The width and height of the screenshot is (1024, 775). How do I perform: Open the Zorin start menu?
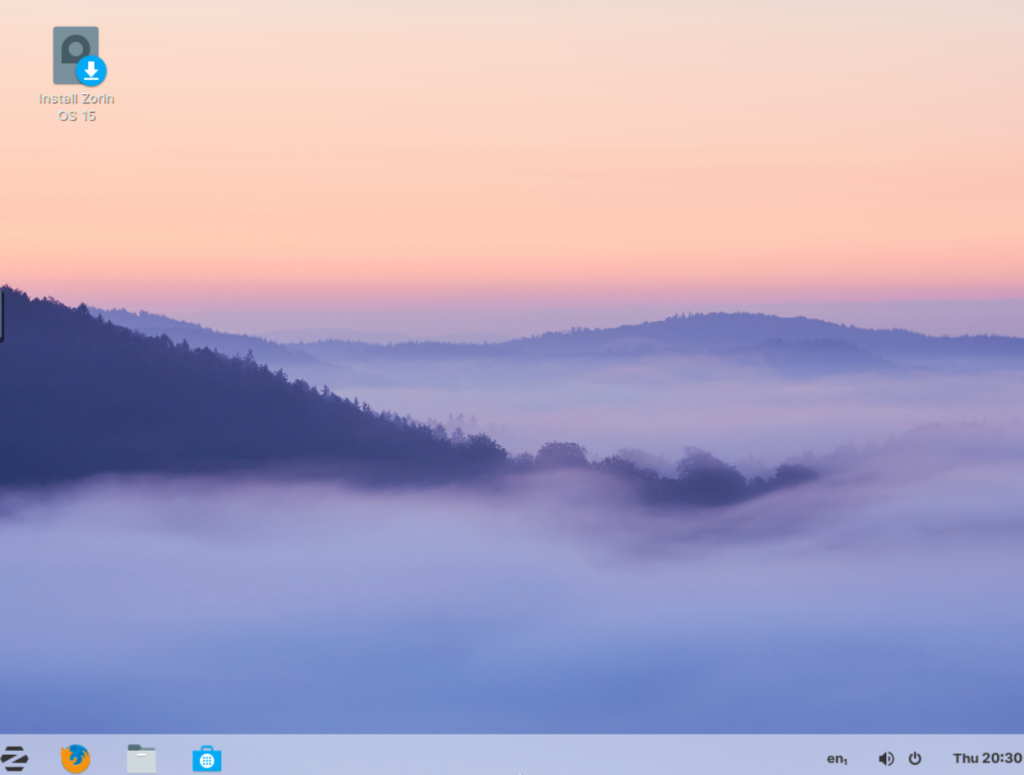[14, 758]
